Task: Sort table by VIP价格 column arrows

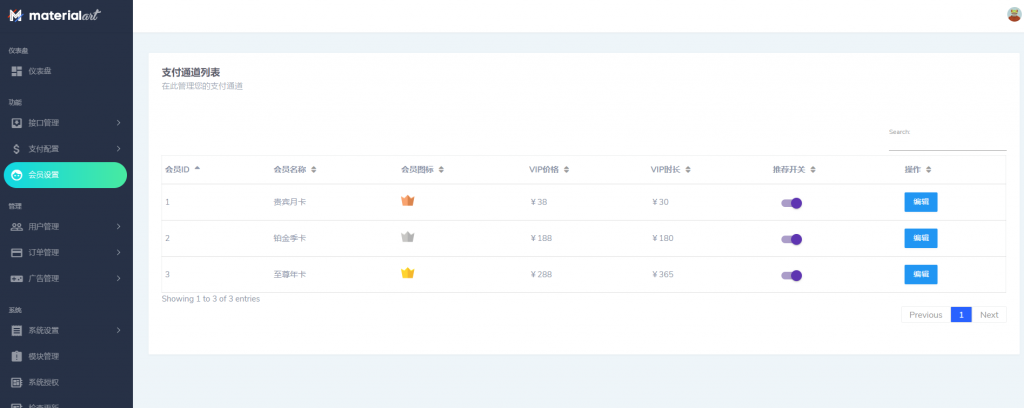Action: (566, 170)
